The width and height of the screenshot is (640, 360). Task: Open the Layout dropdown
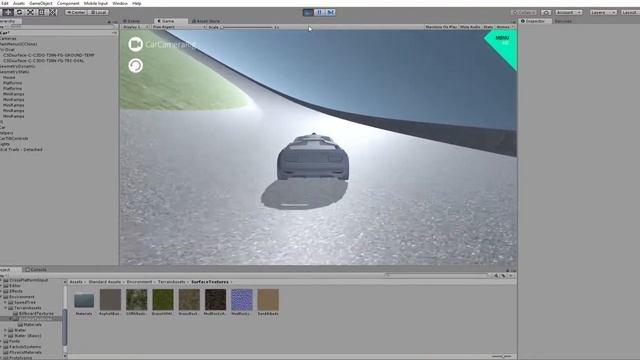630,13
